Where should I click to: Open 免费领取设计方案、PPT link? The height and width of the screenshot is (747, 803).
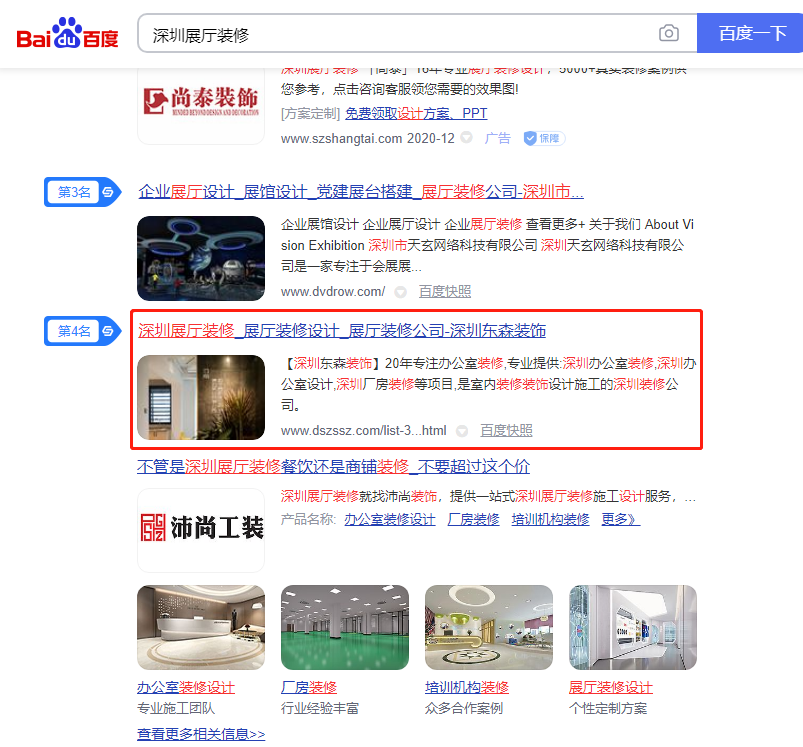click(416, 113)
